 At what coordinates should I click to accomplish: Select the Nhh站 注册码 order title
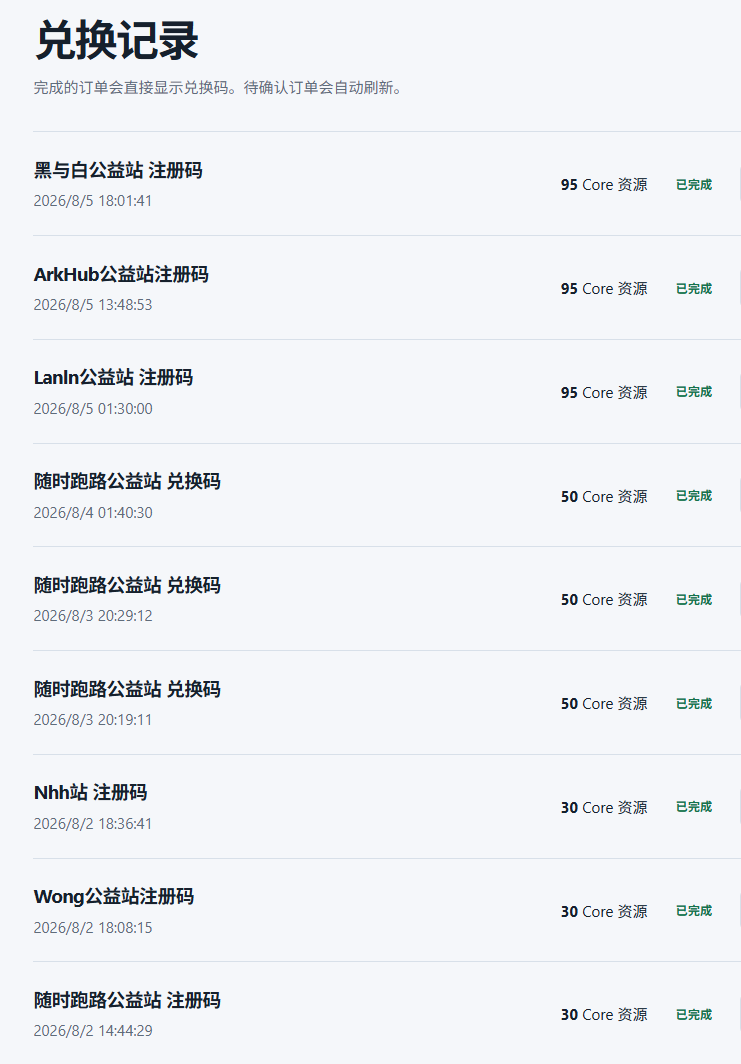(x=90, y=793)
